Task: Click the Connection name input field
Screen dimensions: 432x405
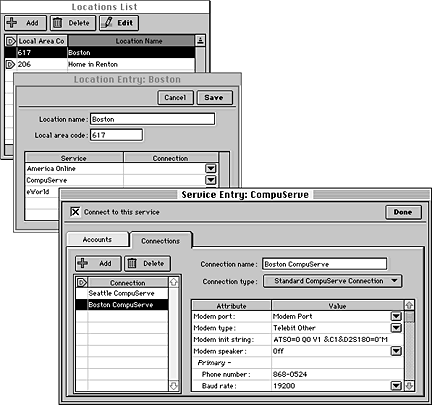Action: pyautogui.click(x=325, y=264)
